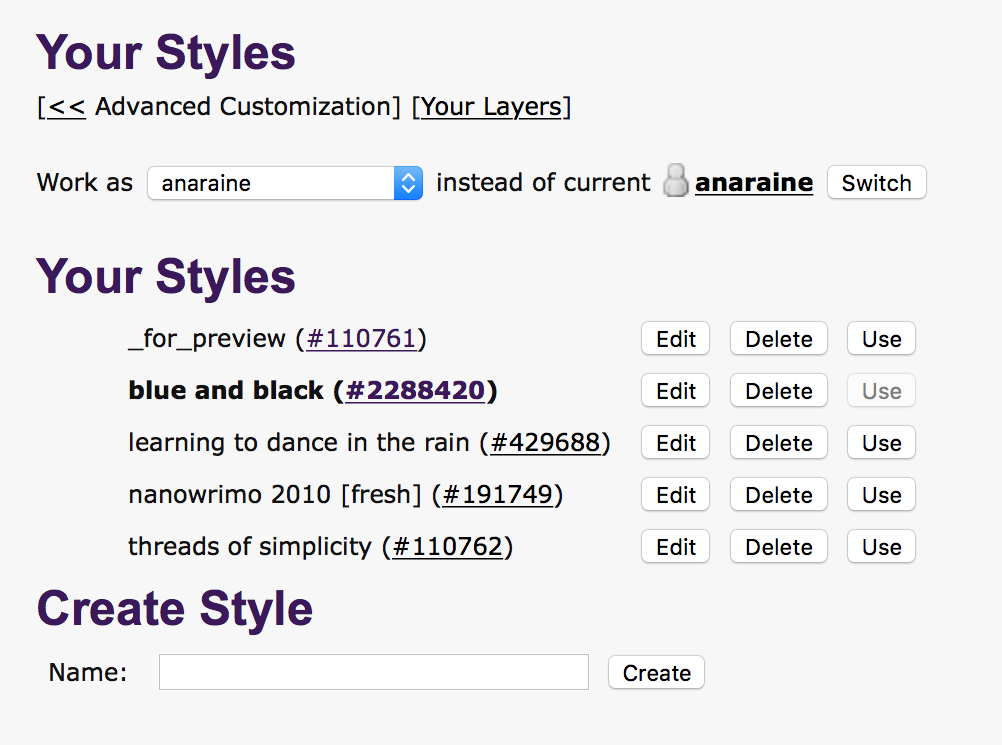Edit the blue and black style
1002x745 pixels.
coord(675,391)
